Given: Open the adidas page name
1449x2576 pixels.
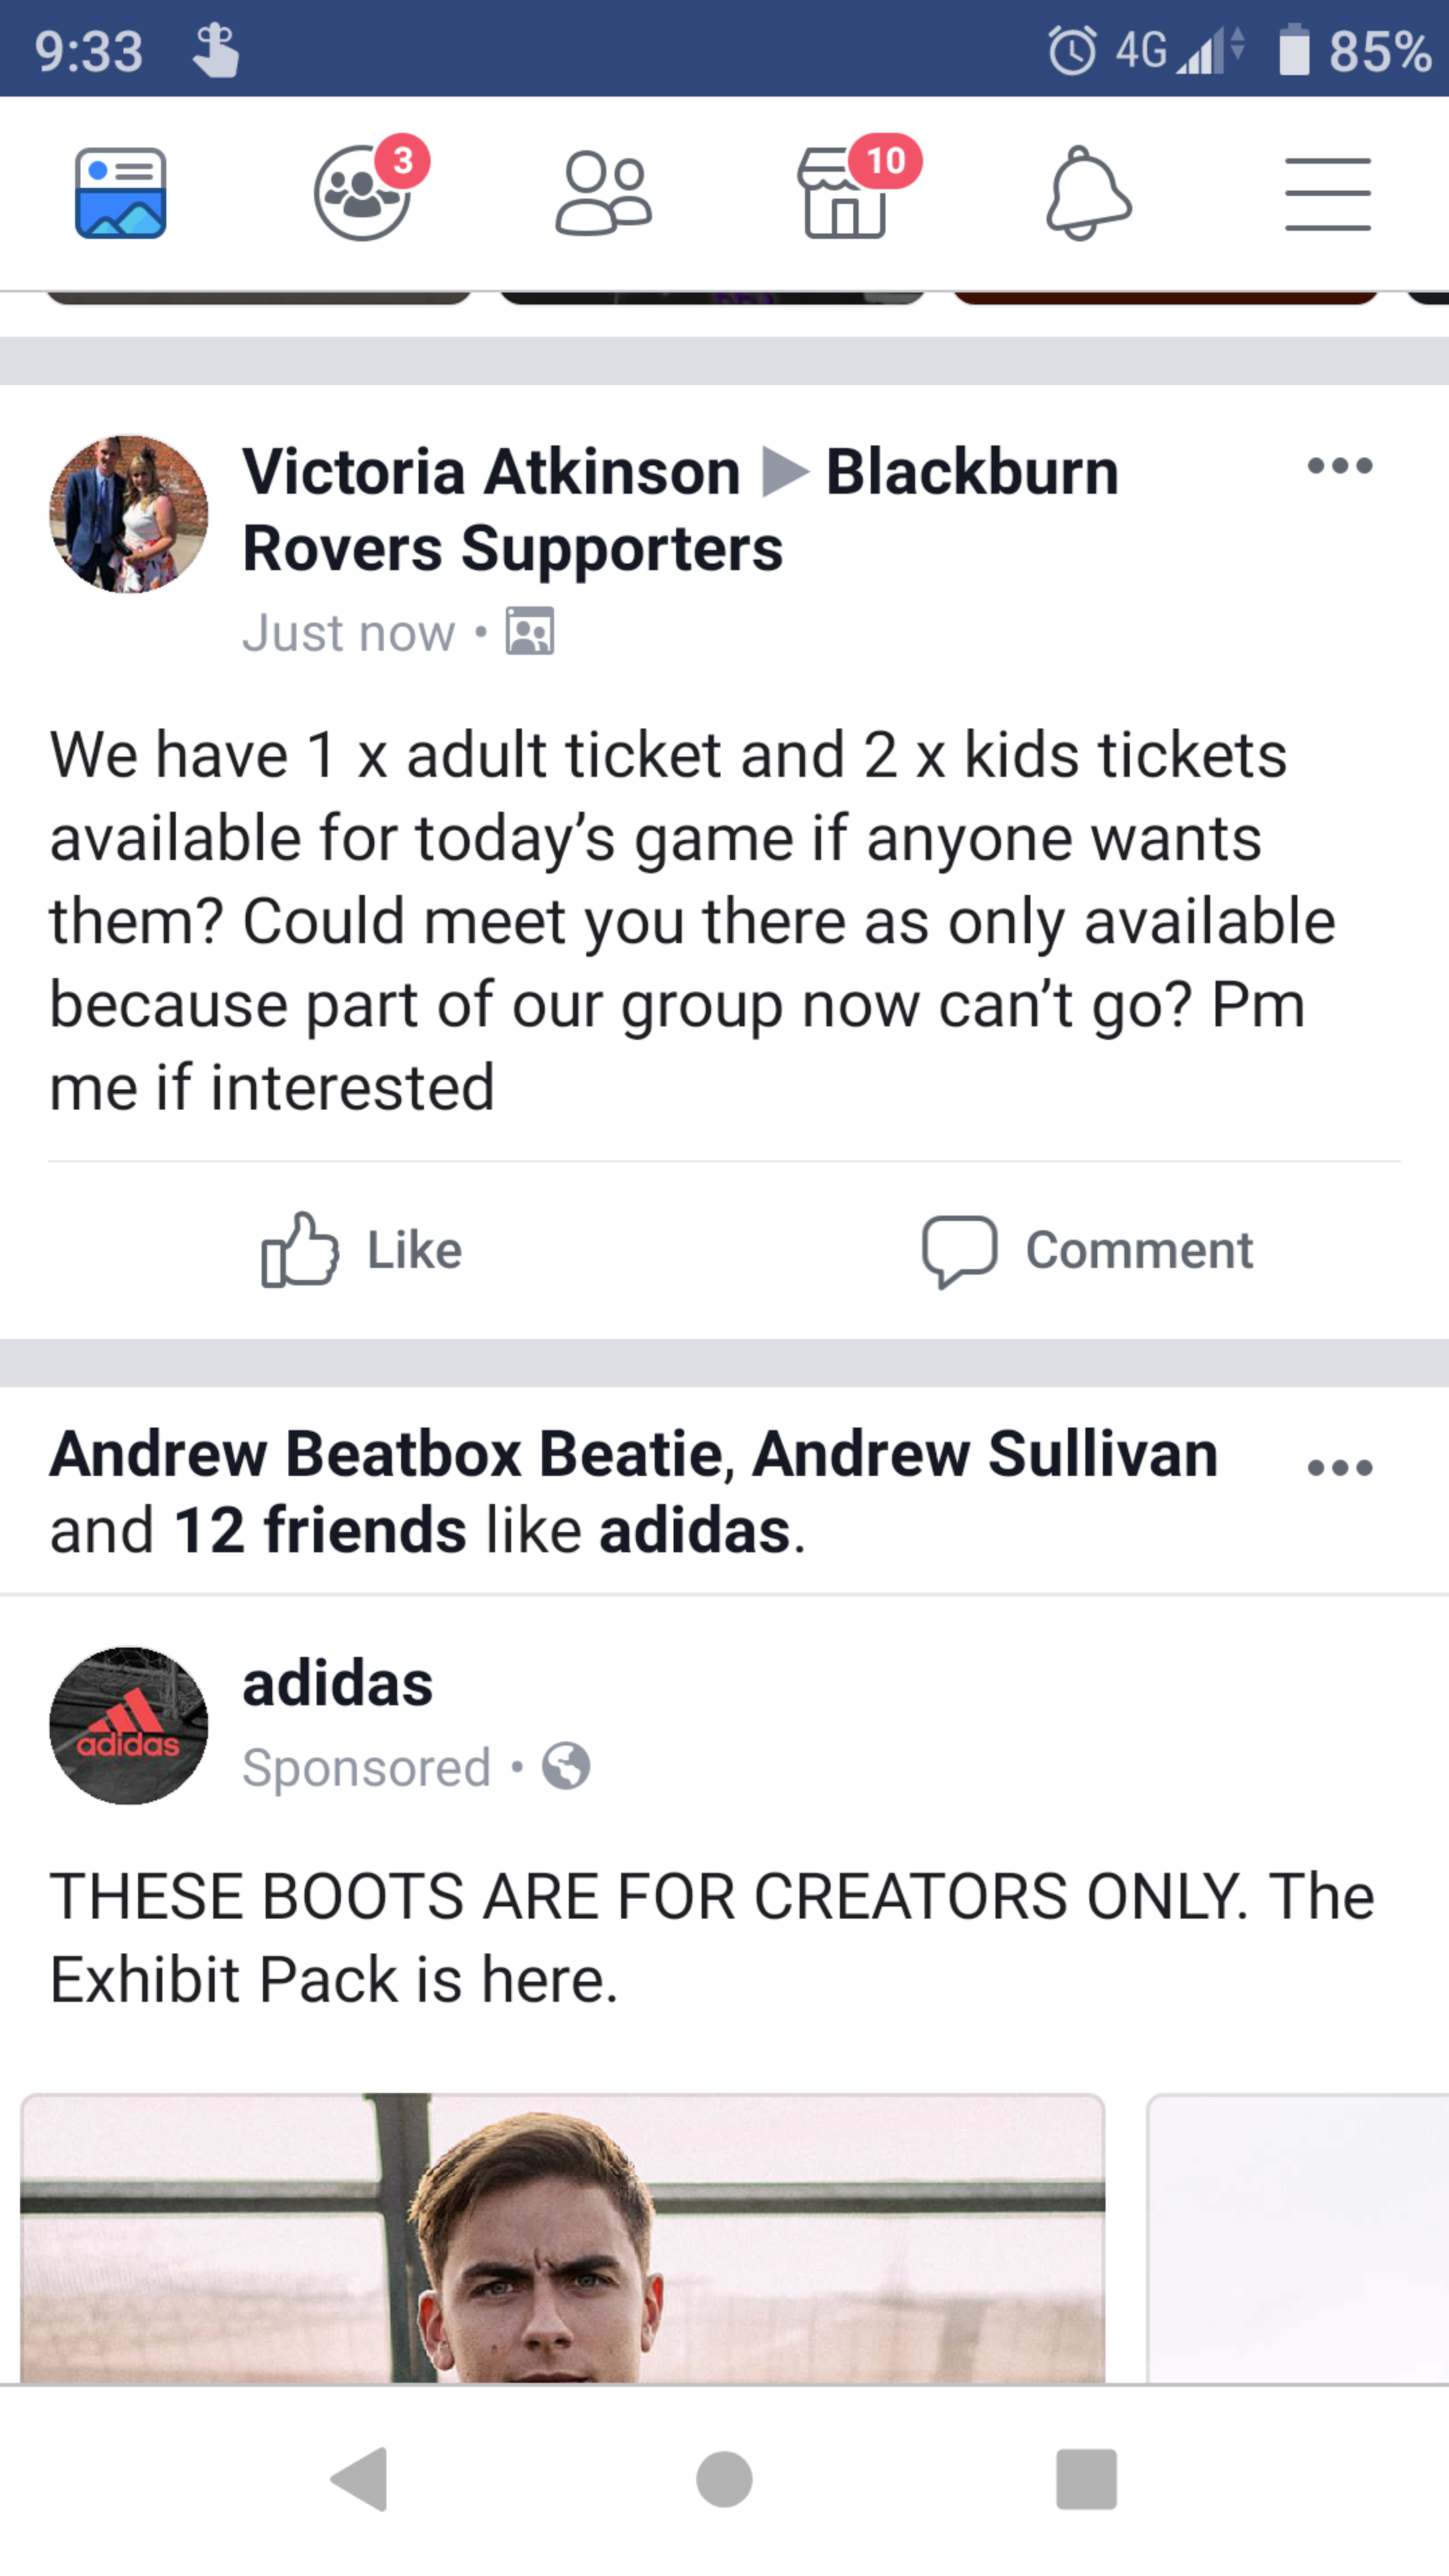Looking at the screenshot, I should pos(337,1684).
